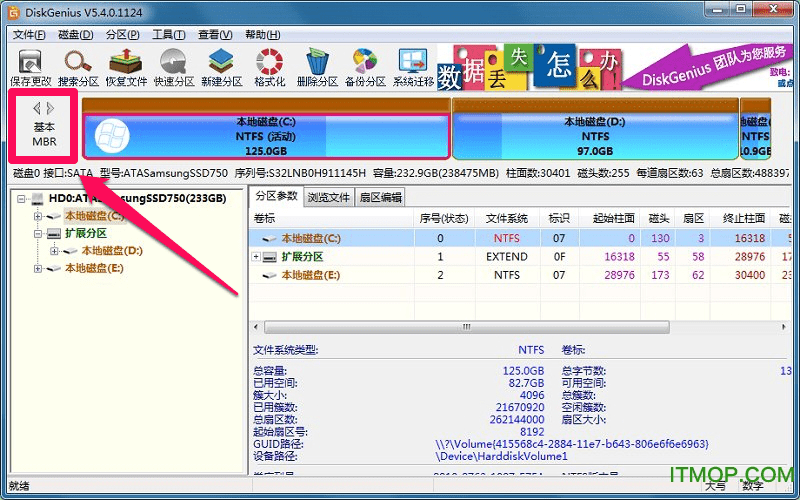Viewport: 800px width, 500px height.
Task: Open the 备份分区 backup partition tool
Action: (365, 67)
